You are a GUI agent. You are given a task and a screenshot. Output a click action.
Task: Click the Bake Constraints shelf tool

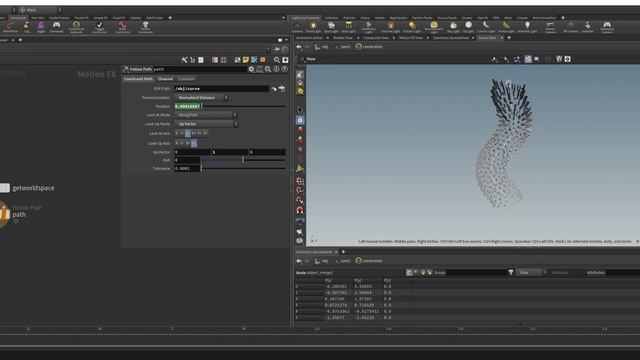[x=145, y=27]
